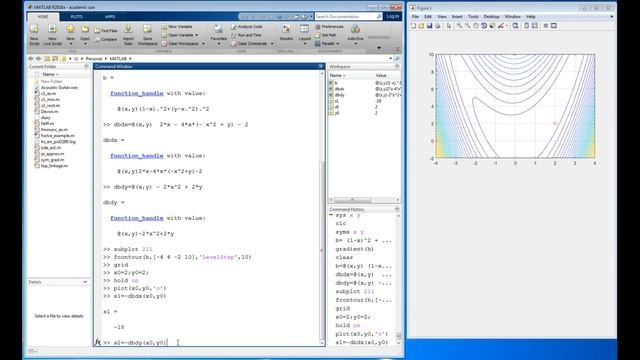Click the Print Figure icon

coord(438,26)
